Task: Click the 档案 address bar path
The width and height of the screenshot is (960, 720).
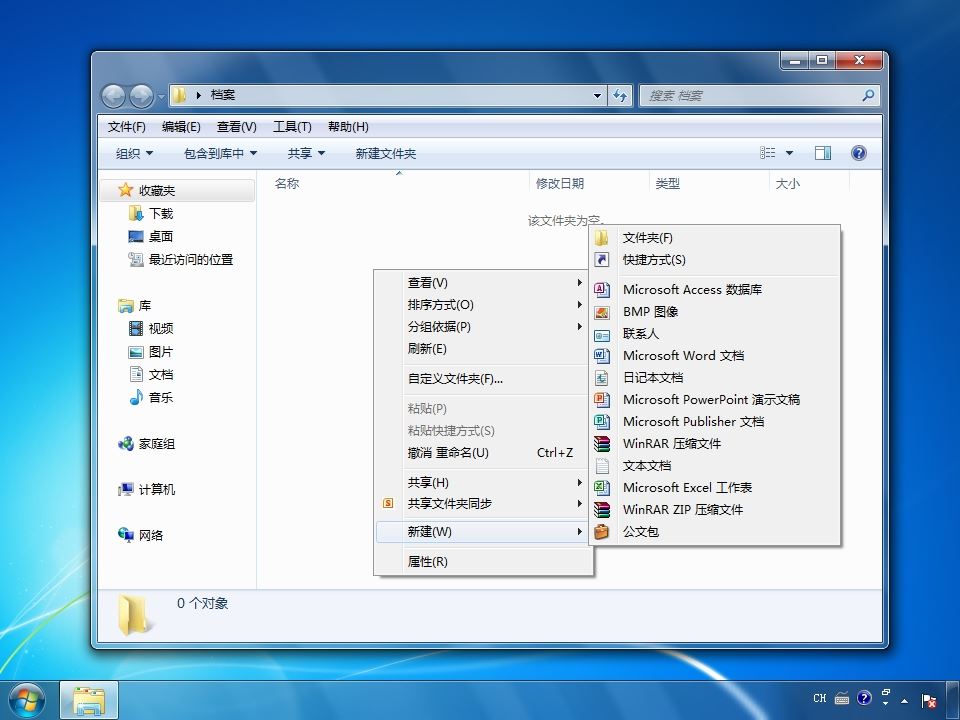Action: click(223, 95)
